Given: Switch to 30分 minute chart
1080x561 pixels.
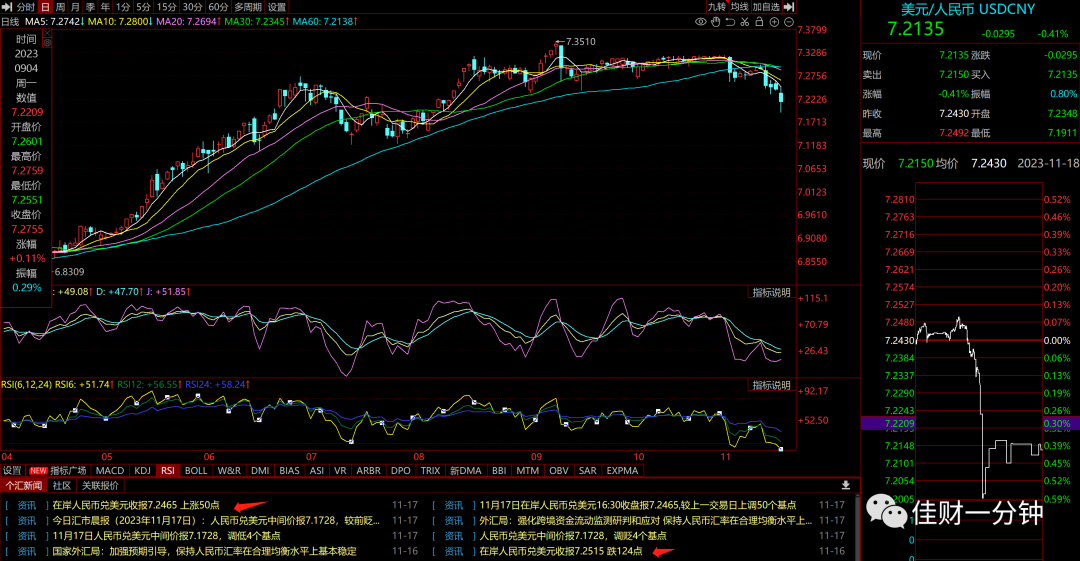Looking at the screenshot, I should [193, 7].
